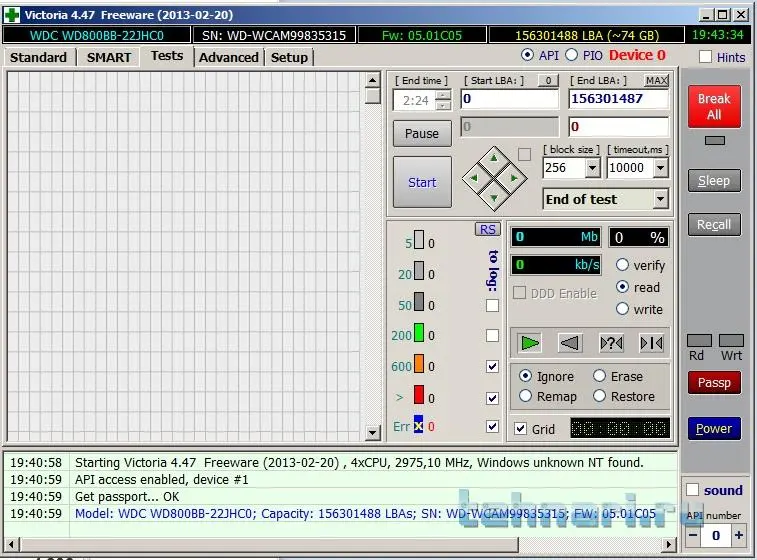Click the reverse scan arrow button

(x=570, y=343)
